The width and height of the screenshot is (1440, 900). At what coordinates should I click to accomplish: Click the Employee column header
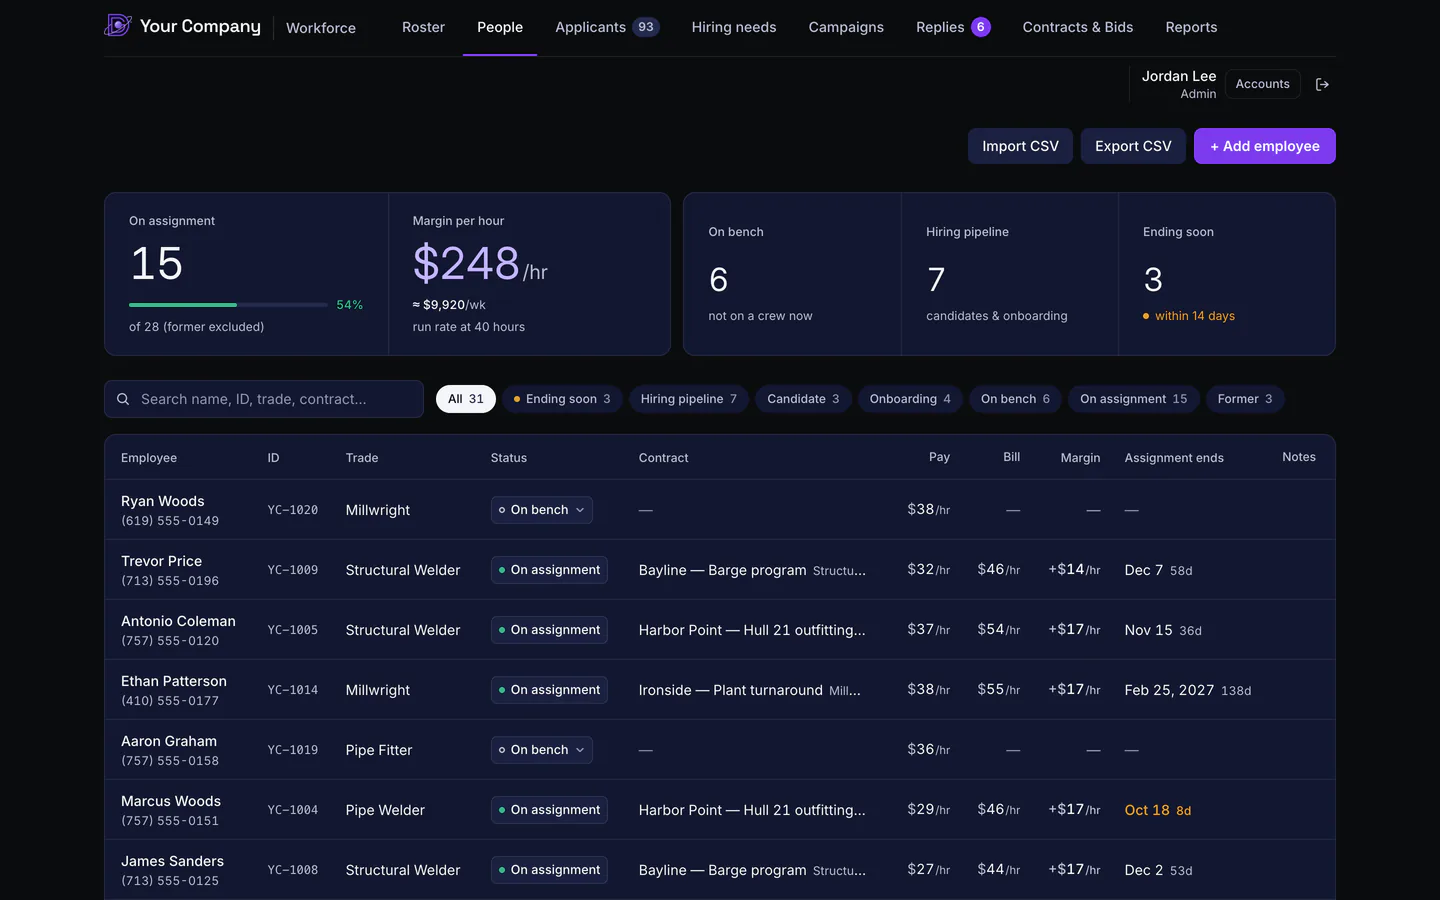tap(149, 458)
